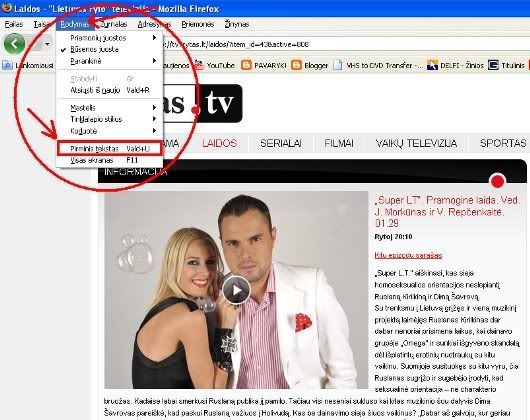Open the SERIALAI navigation tab
Image resolution: width=530 pixels, height=420 pixels.
coord(281,143)
